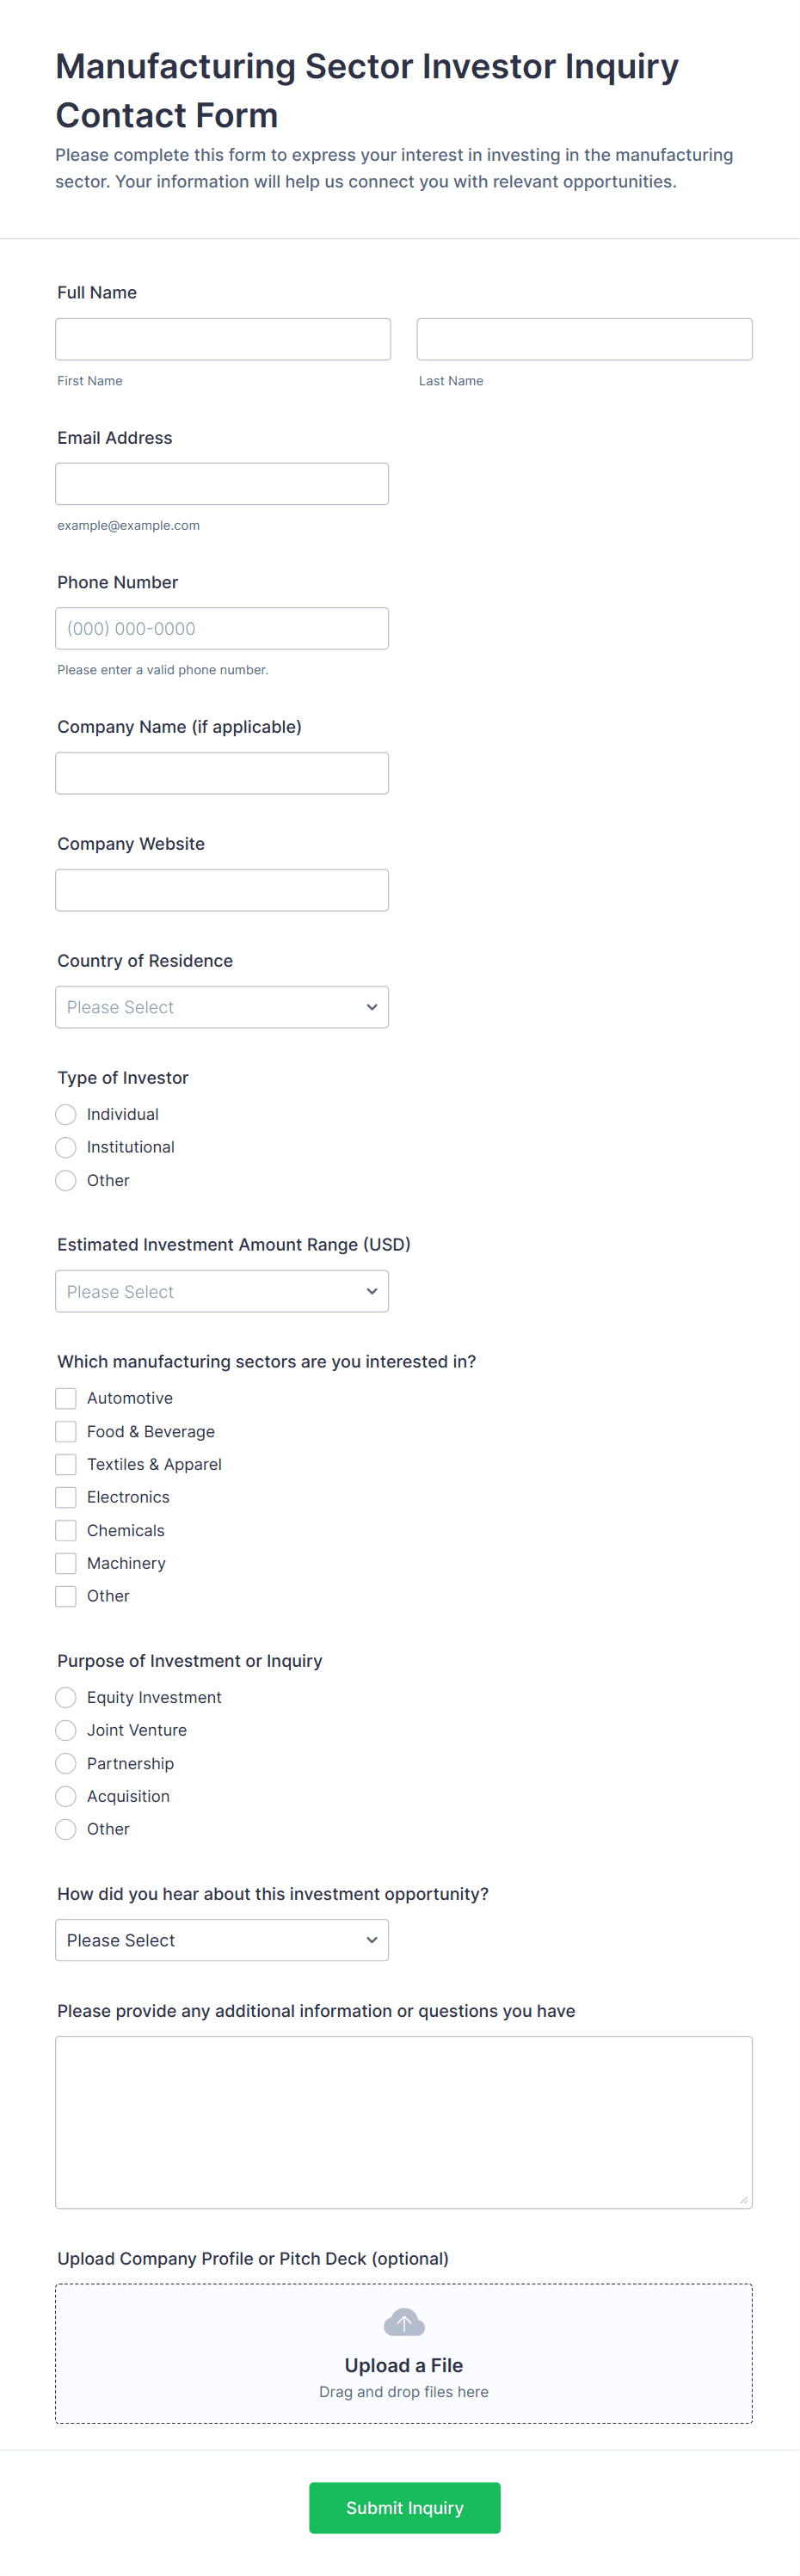Select the Company Website input box
Image resolution: width=800 pixels, height=2576 pixels.
pyautogui.click(x=222, y=890)
